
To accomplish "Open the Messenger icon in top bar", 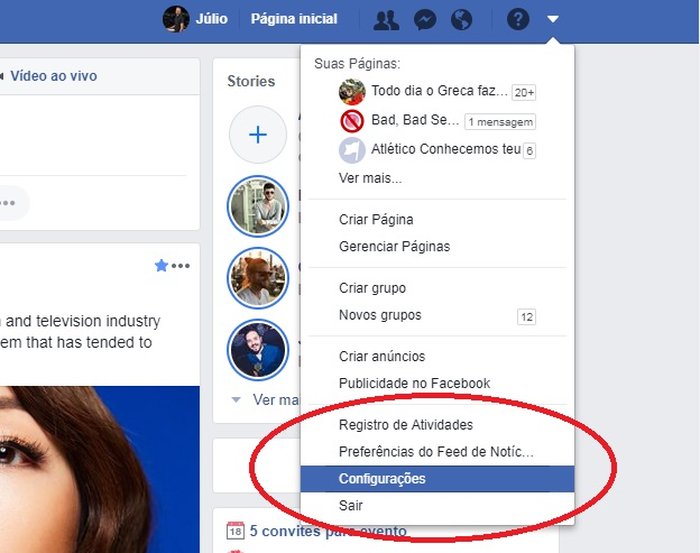I will pos(425,20).
